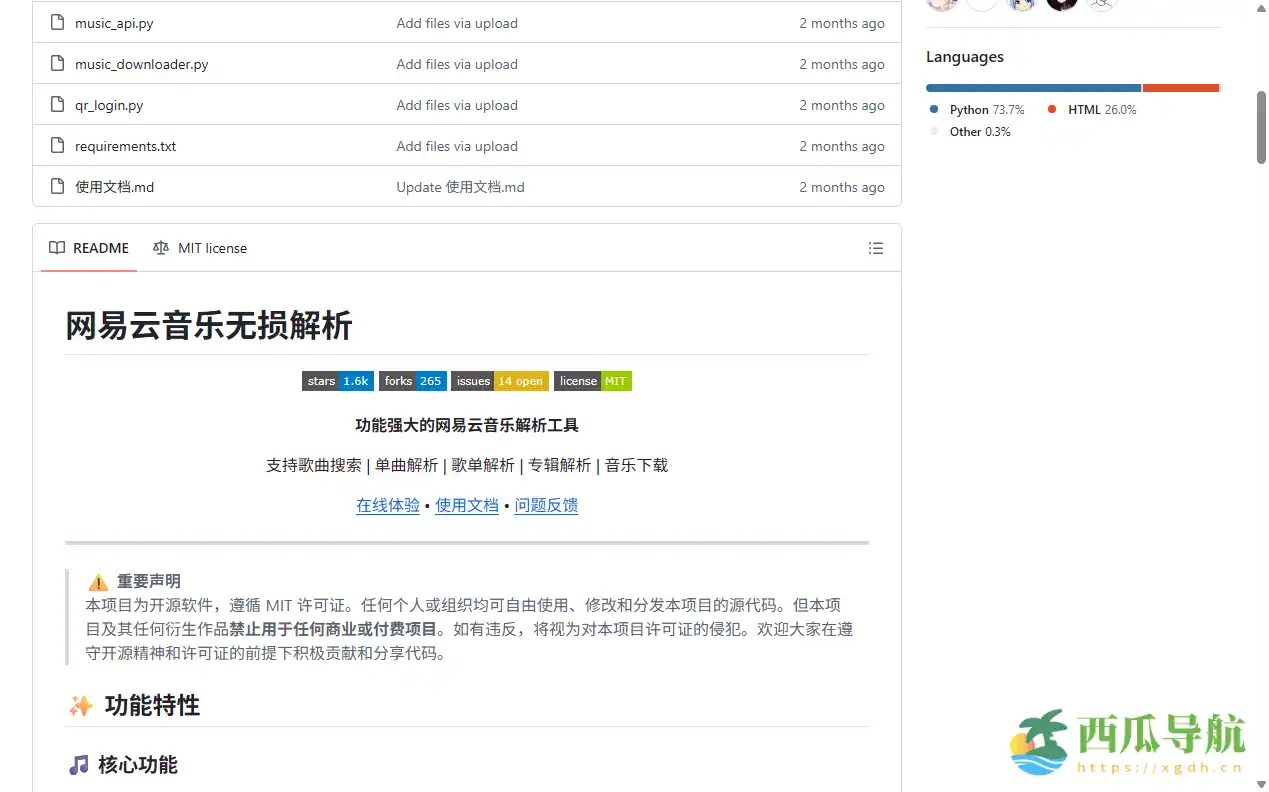Open the qr_login.py file
1269x792 pixels.
click(110, 104)
